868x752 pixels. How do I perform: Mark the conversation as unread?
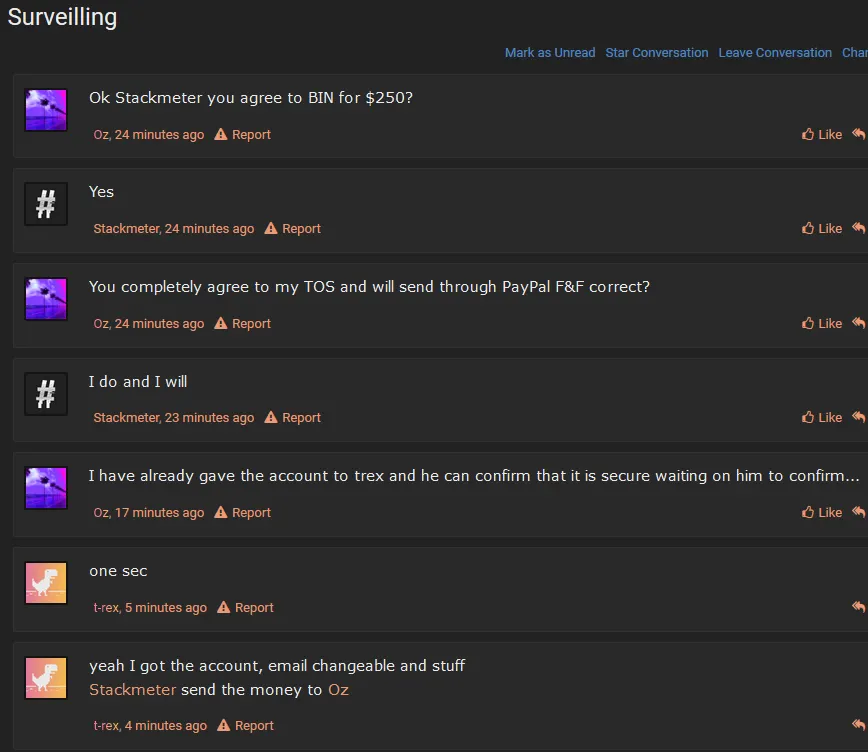coord(550,53)
